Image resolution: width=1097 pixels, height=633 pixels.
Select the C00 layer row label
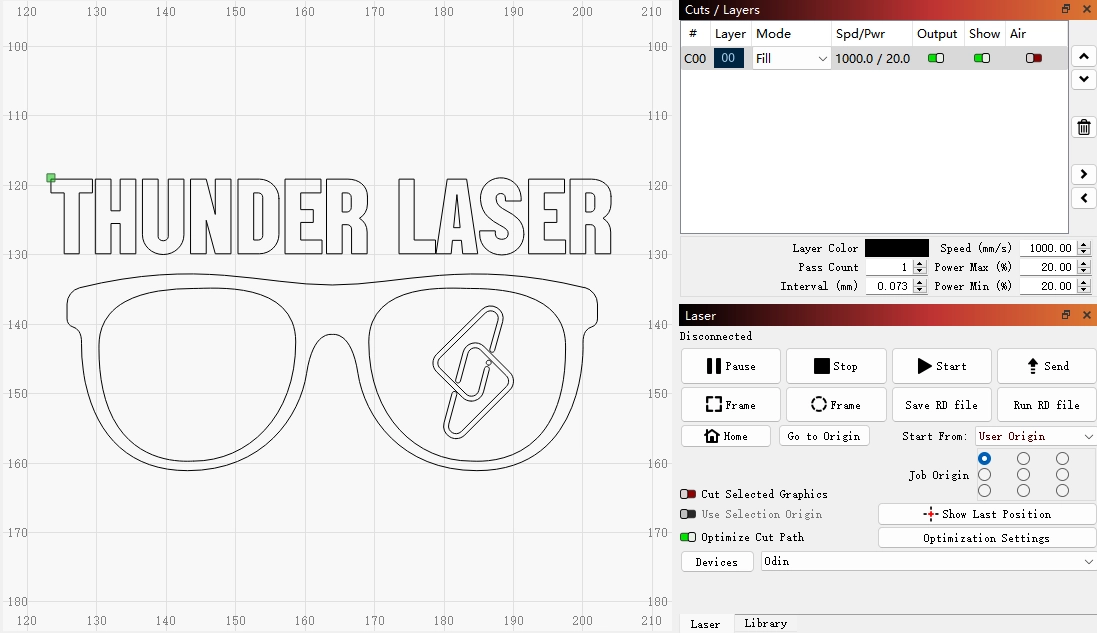(695, 59)
